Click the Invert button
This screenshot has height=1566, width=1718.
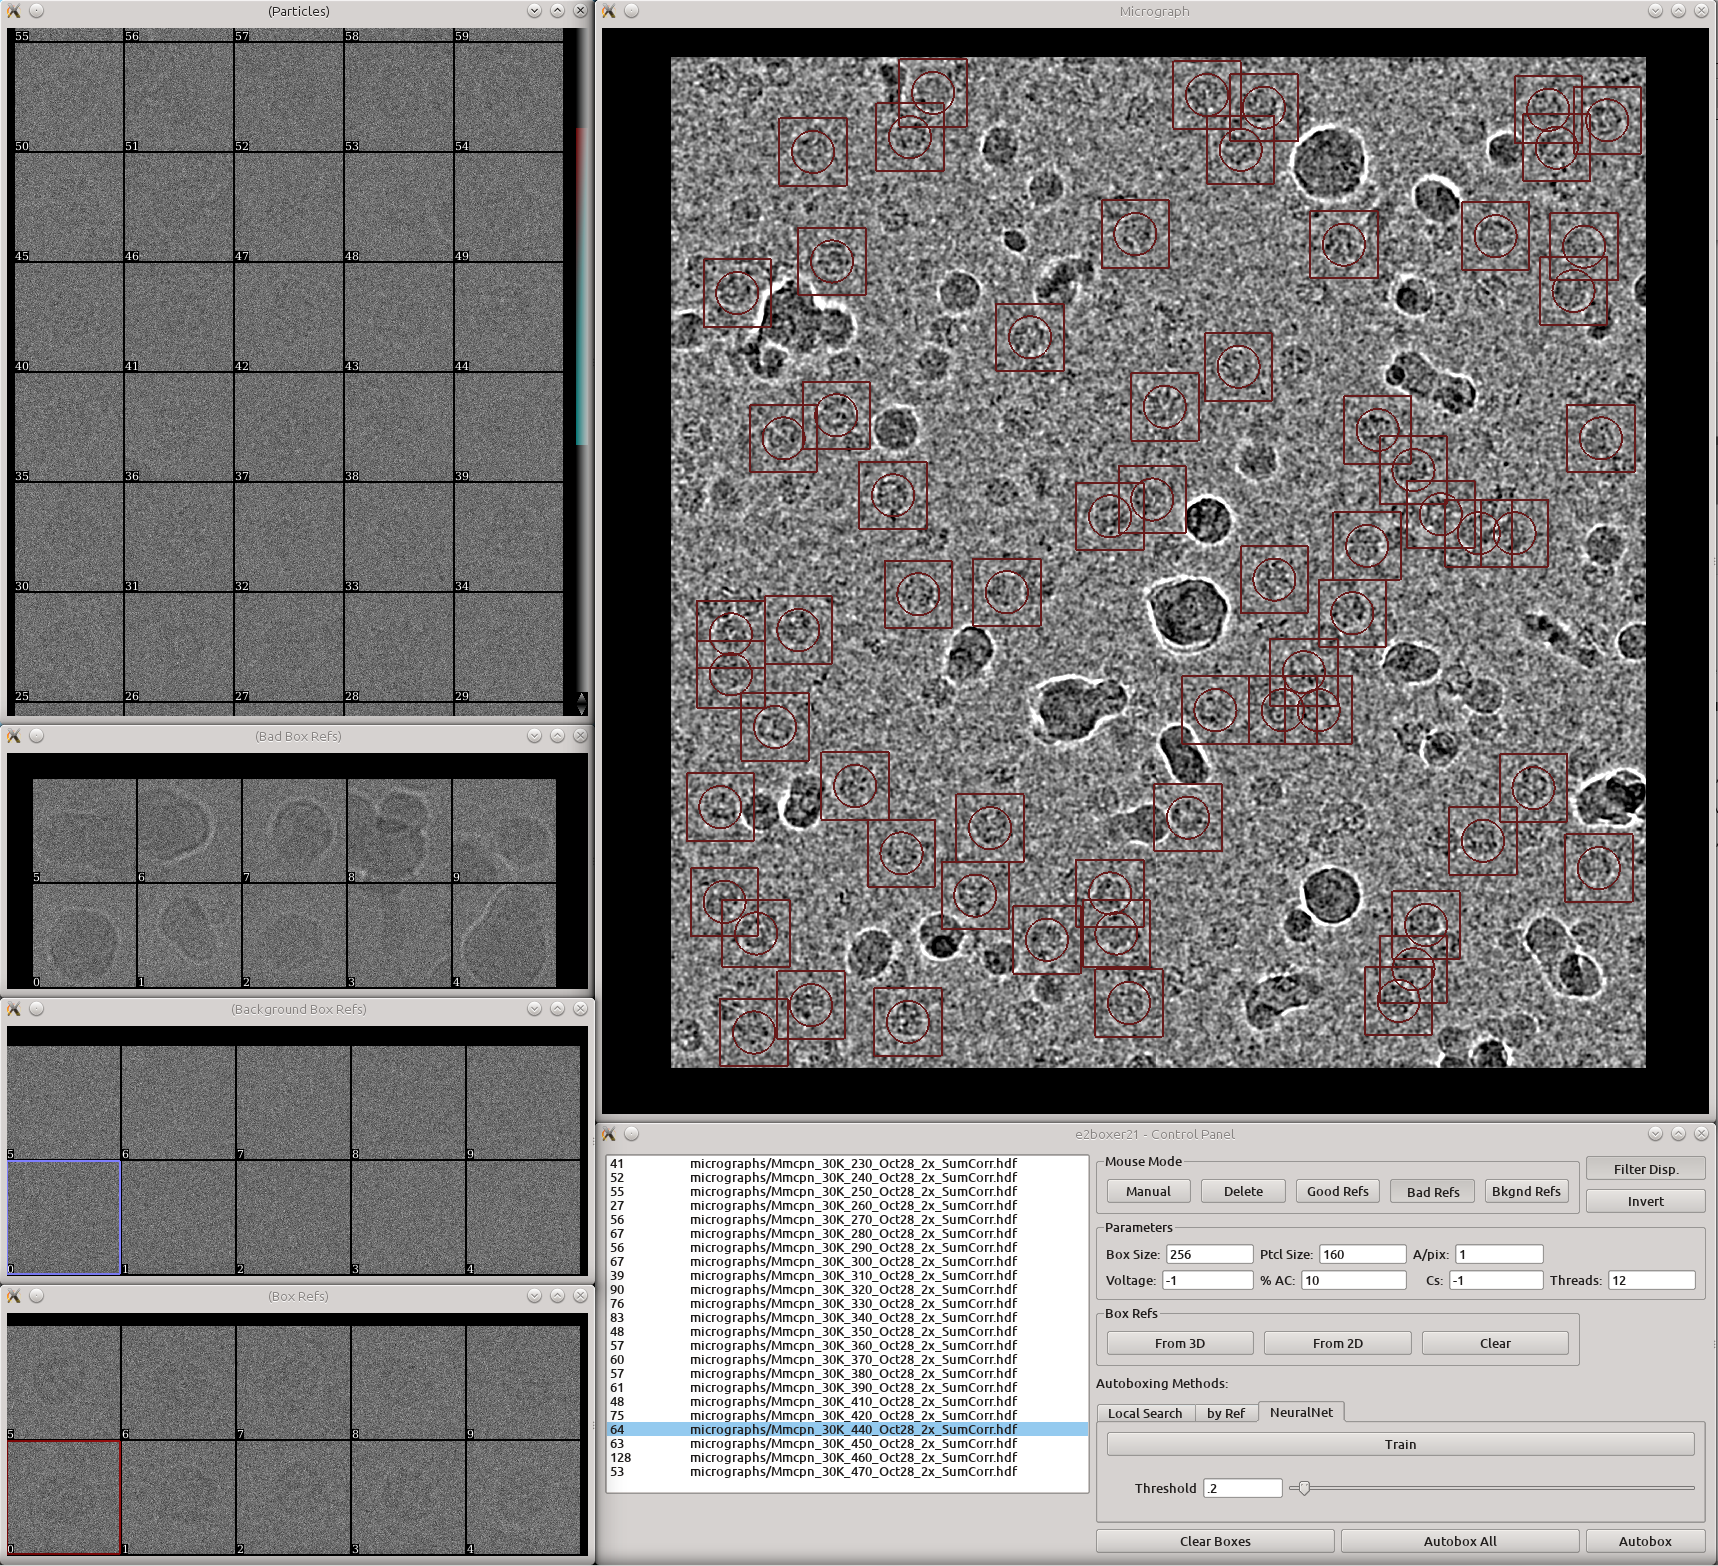coord(1645,1201)
